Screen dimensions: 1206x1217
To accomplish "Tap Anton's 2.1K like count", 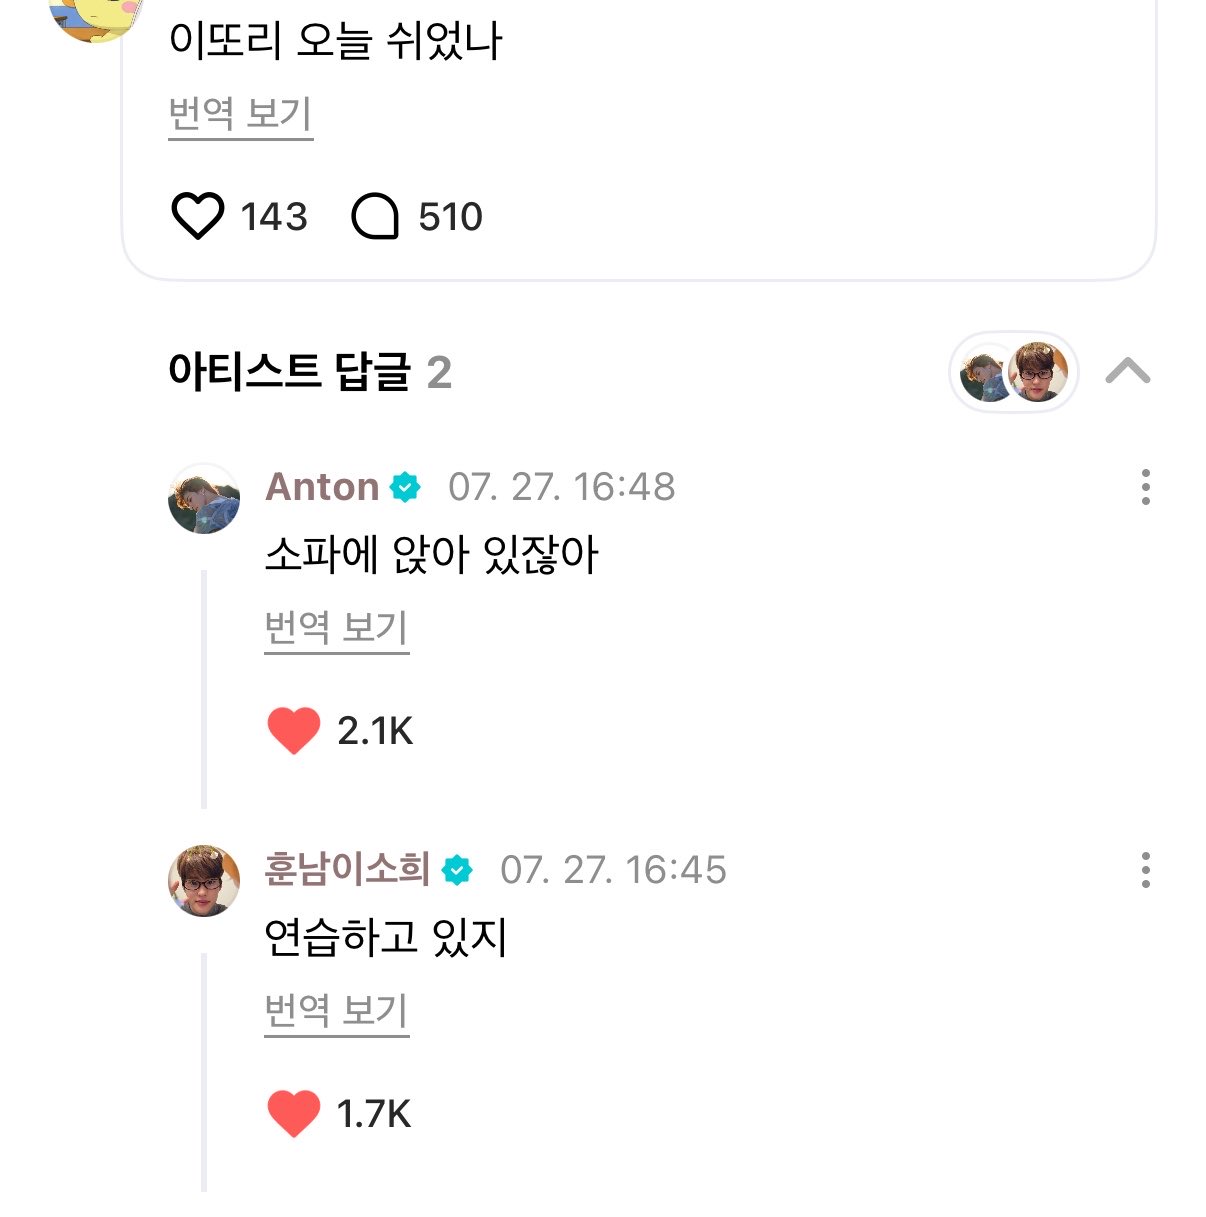I will tap(375, 731).
